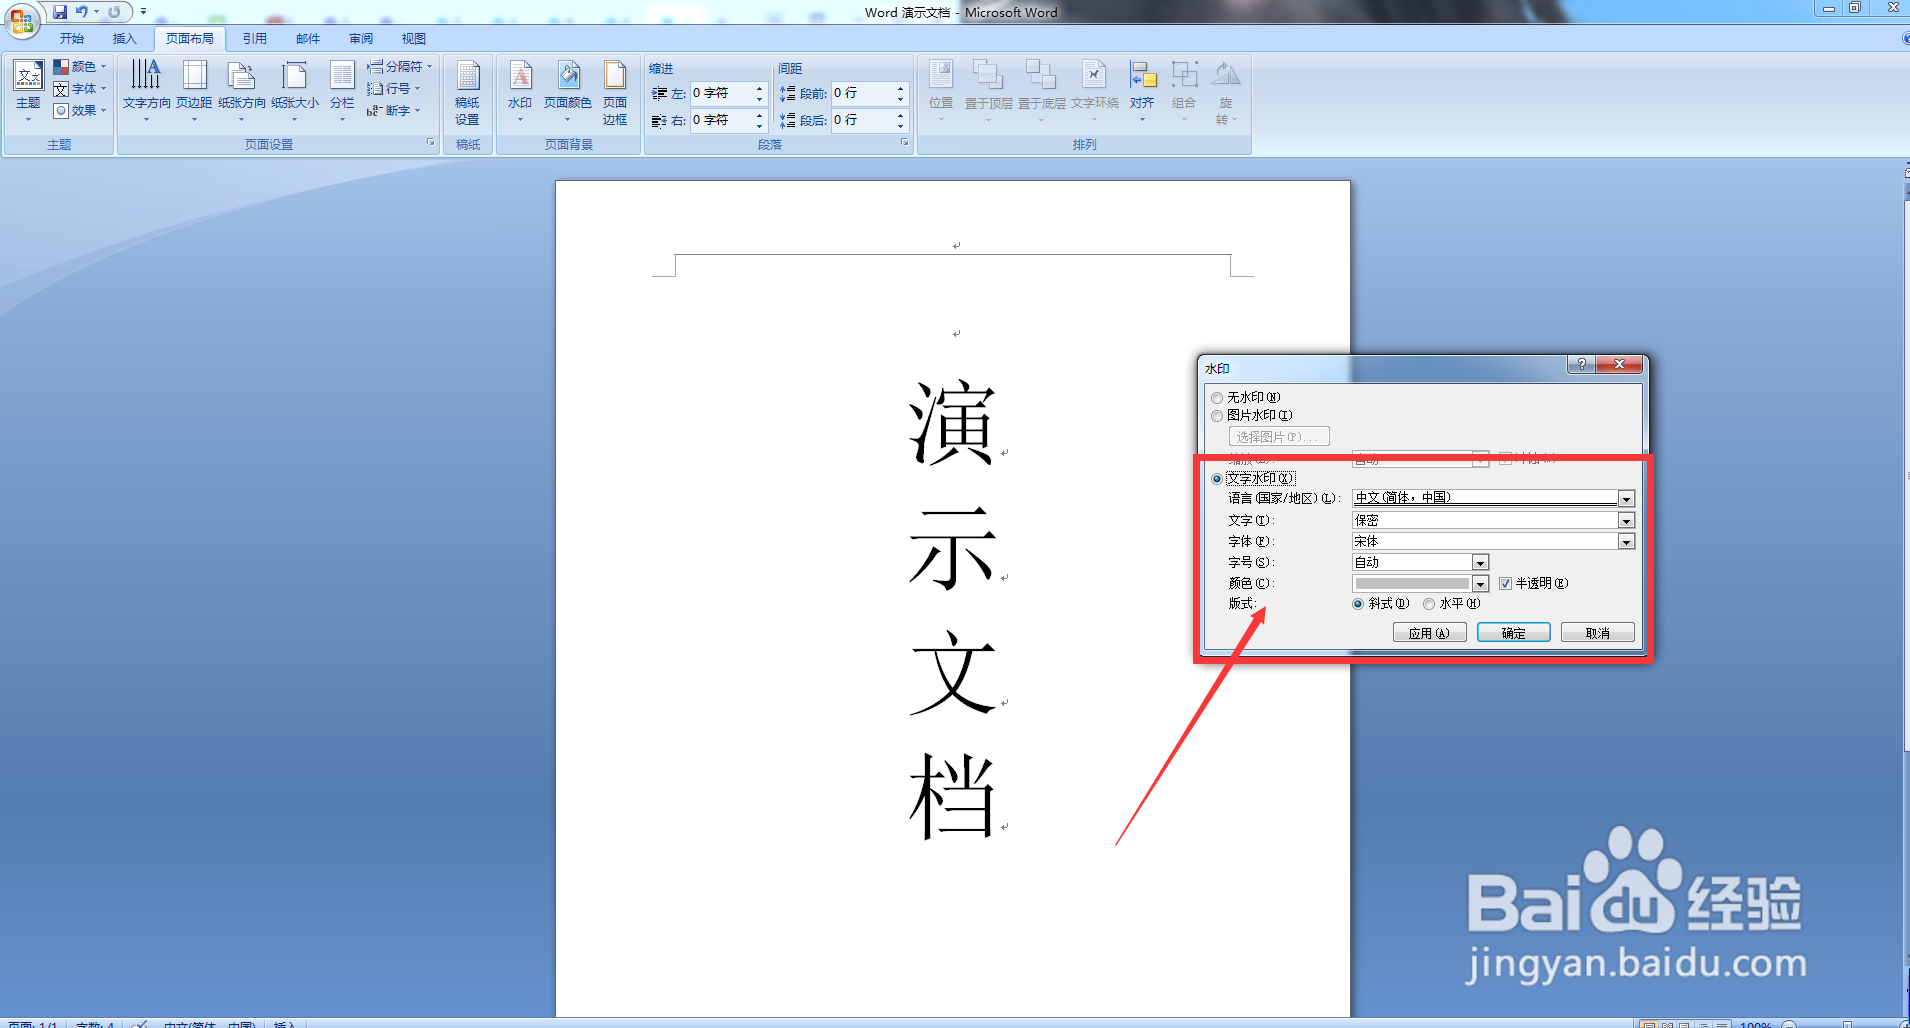1910x1028 pixels.
Task: Switch to the 插入 ribbon tab
Action: click(x=125, y=38)
